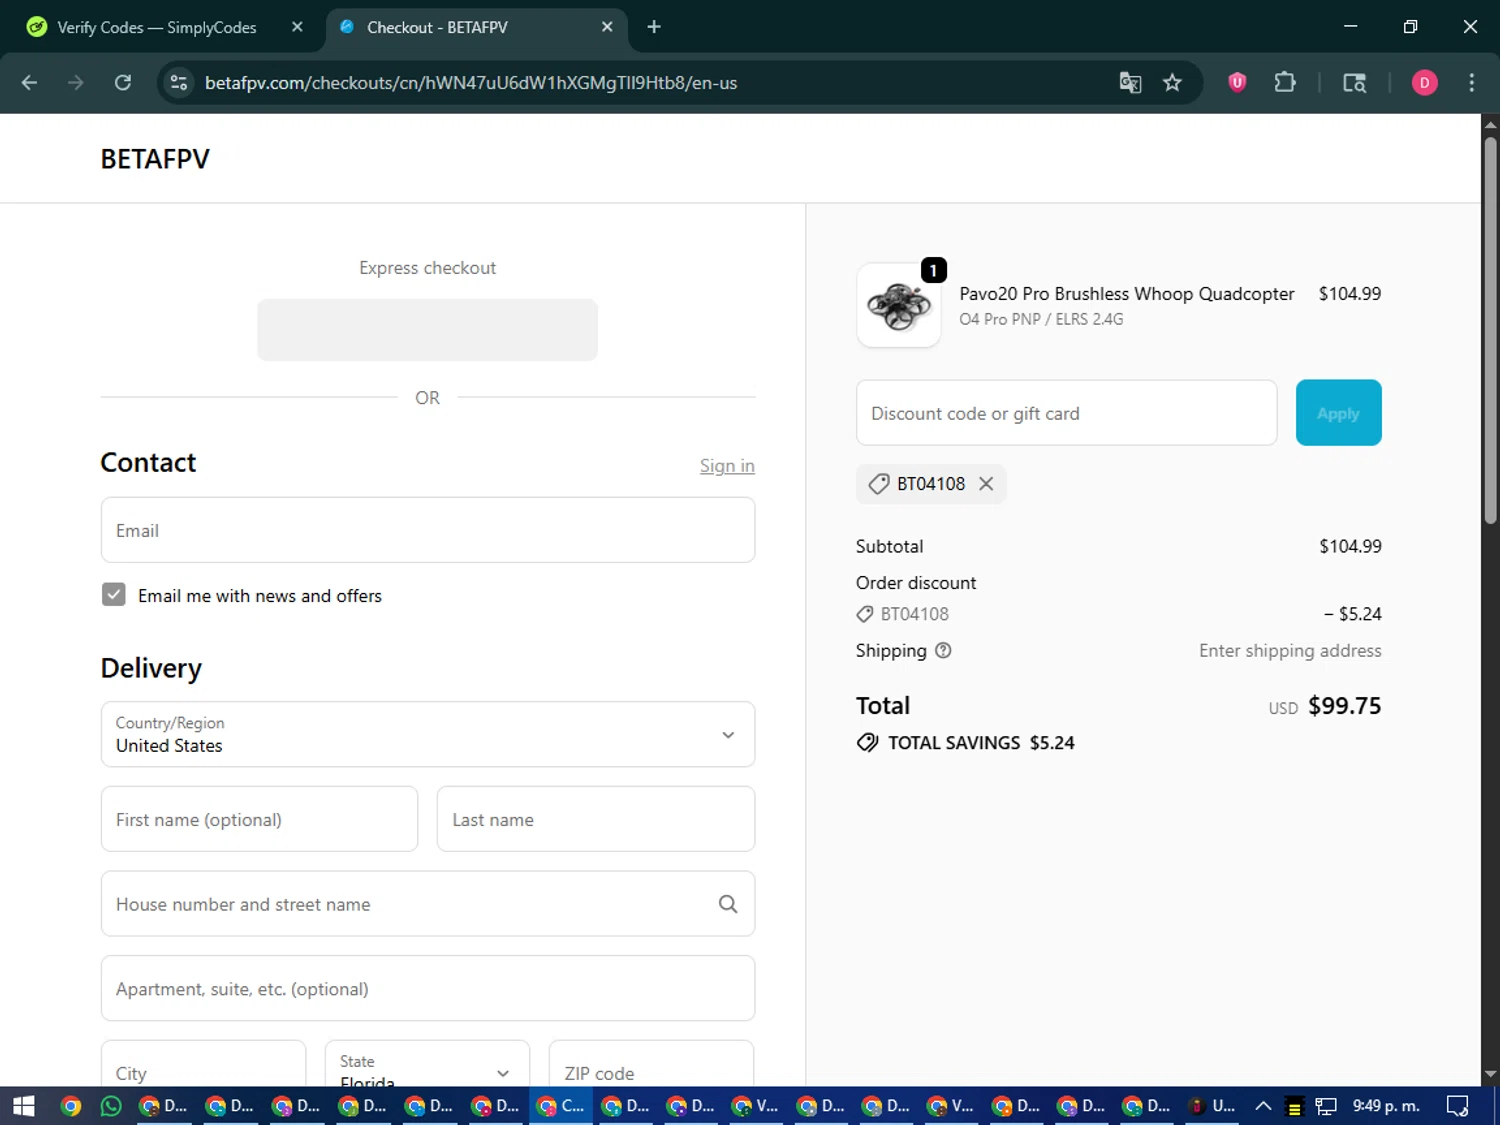Bookmark this page with the star icon
The height and width of the screenshot is (1125, 1500).
1172,83
